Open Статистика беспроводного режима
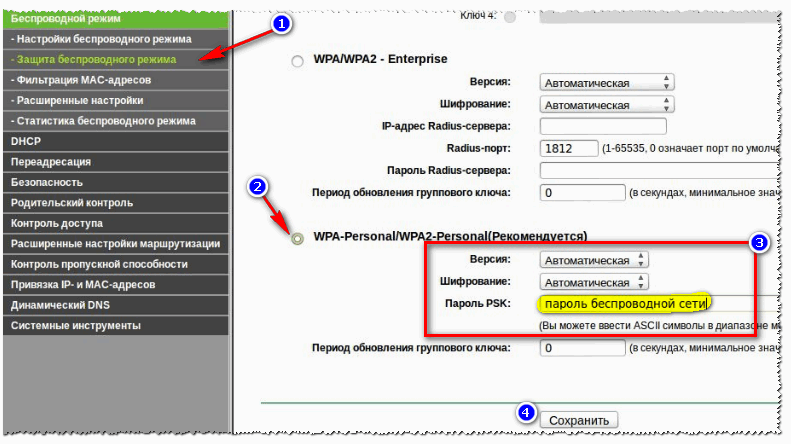Viewport: 791px width, 444px height. (116, 121)
